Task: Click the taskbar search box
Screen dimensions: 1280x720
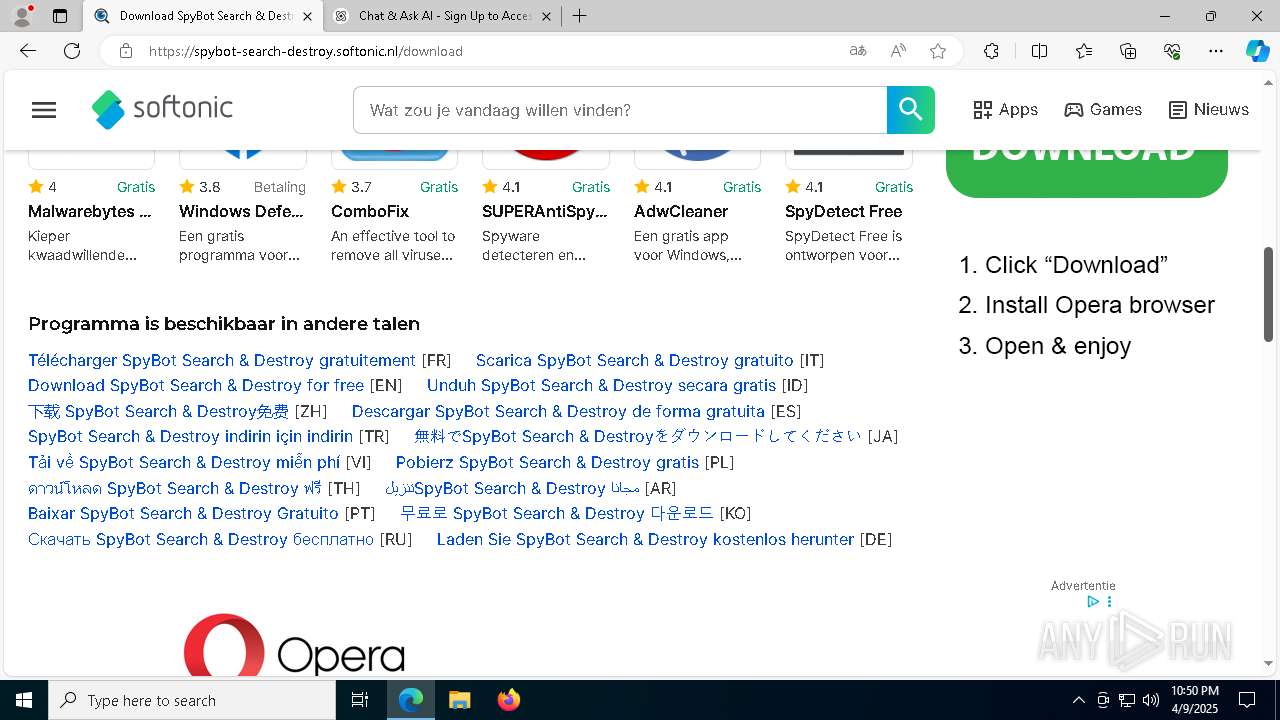Action: tap(192, 700)
